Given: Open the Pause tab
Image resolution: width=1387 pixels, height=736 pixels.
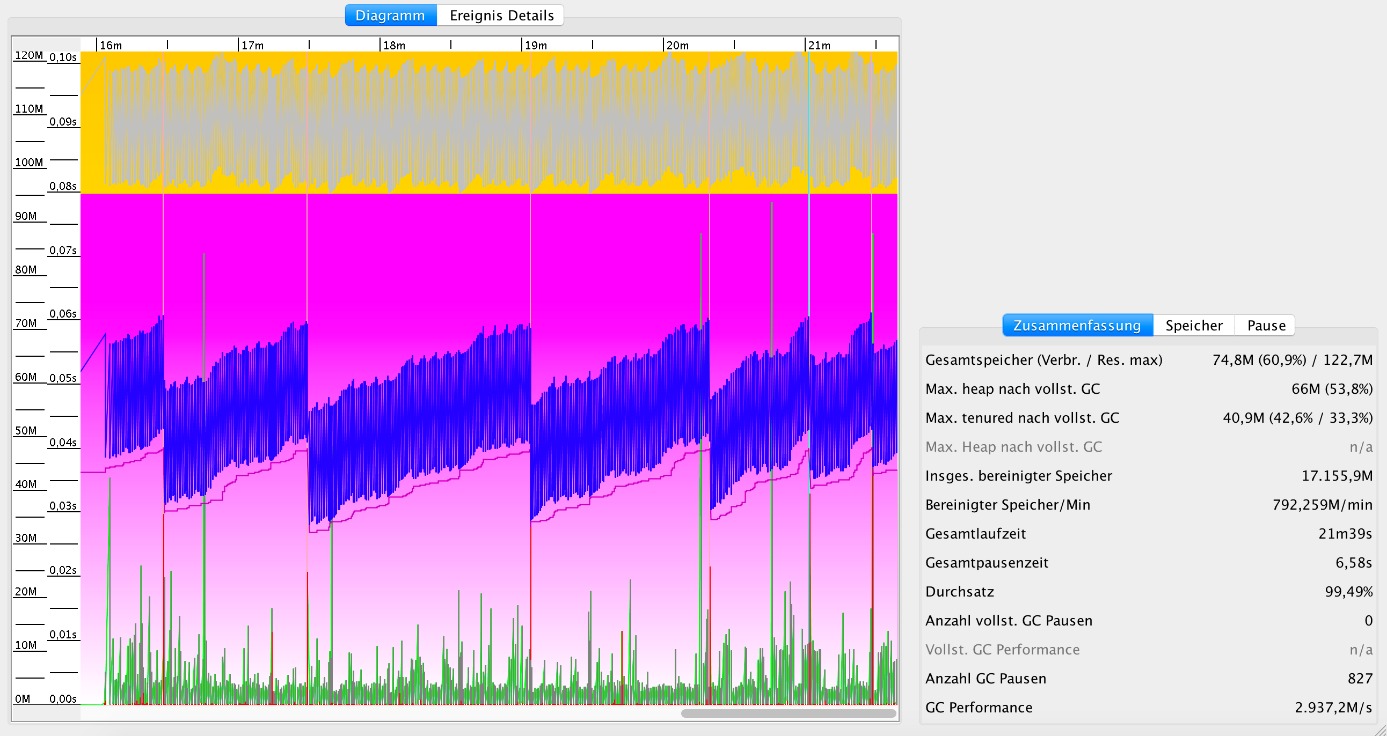Looking at the screenshot, I should coord(1265,325).
